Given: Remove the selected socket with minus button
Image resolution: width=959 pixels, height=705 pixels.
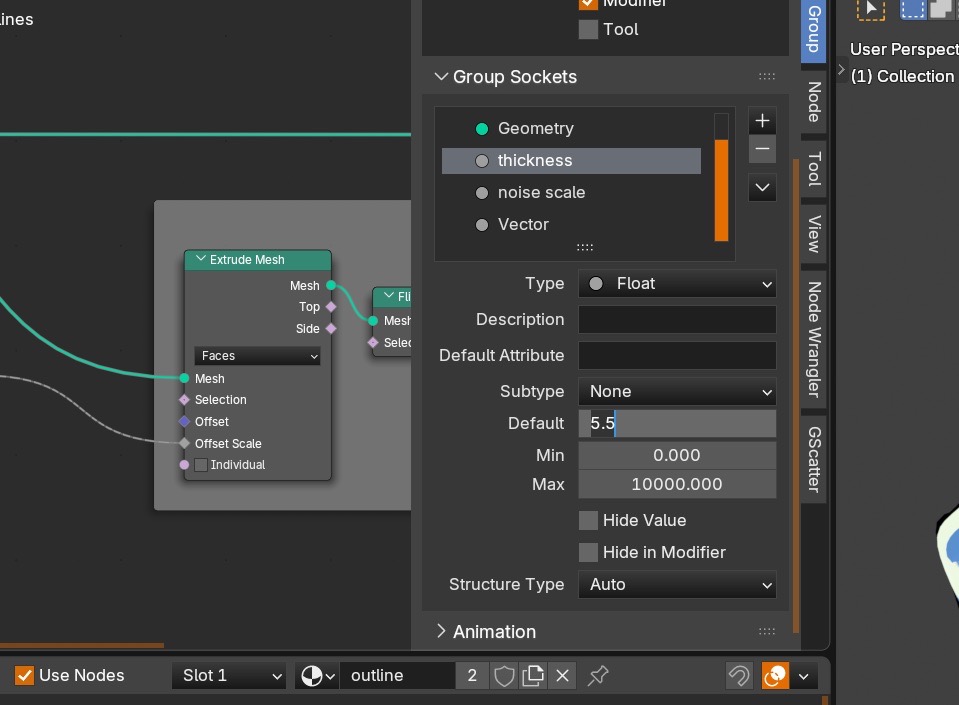Looking at the screenshot, I should click(x=762, y=149).
